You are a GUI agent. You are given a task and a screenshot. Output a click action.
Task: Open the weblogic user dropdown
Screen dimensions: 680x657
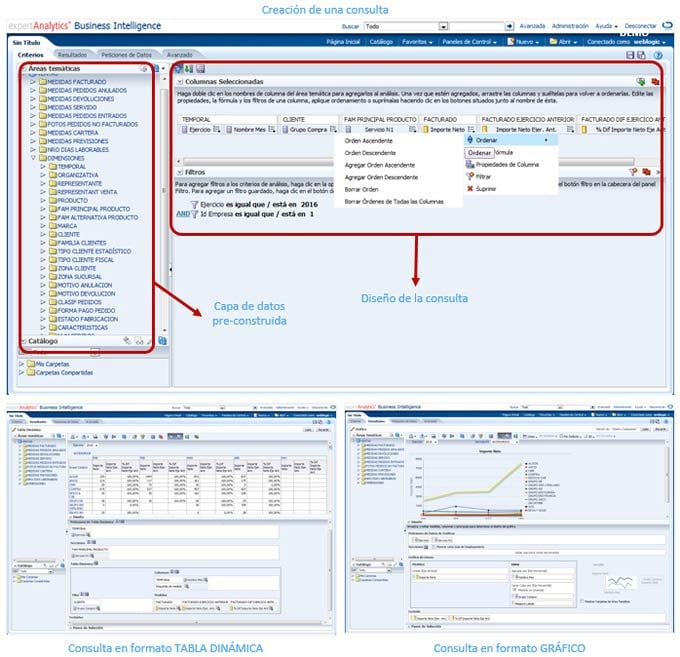(x=650, y=42)
